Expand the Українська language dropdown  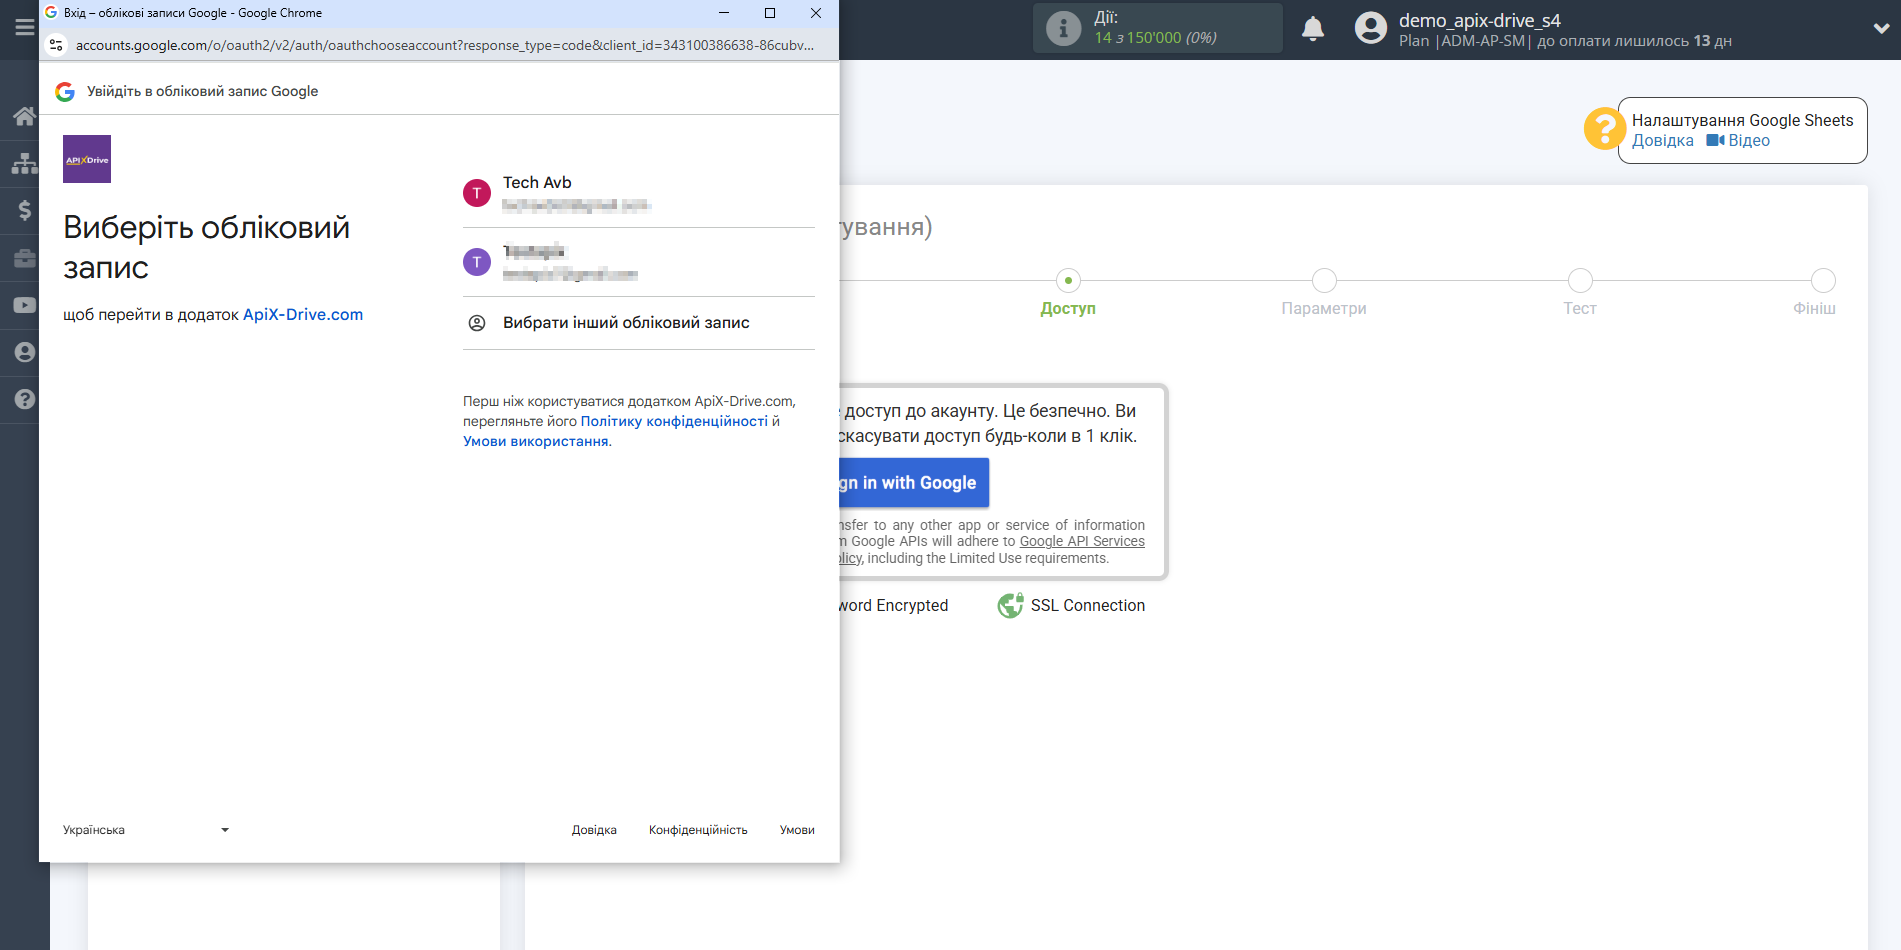point(146,830)
